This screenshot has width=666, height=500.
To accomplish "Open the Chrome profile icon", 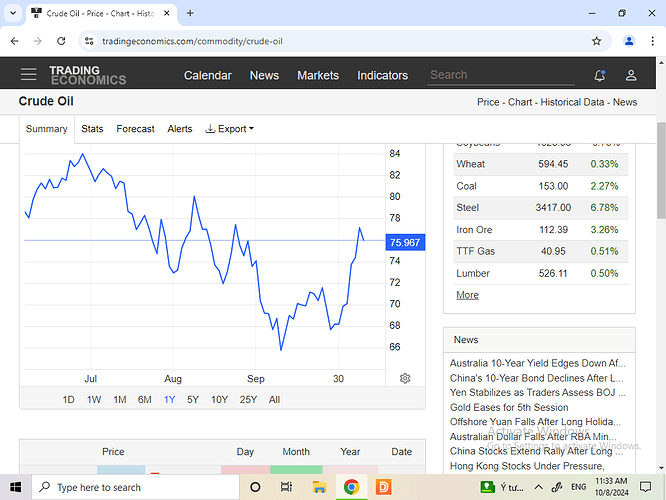I will [x=629, y=41].
